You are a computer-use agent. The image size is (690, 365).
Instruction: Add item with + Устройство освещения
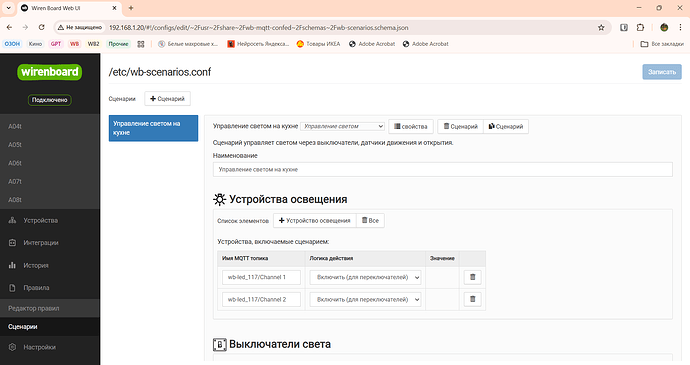click(315, 221)
